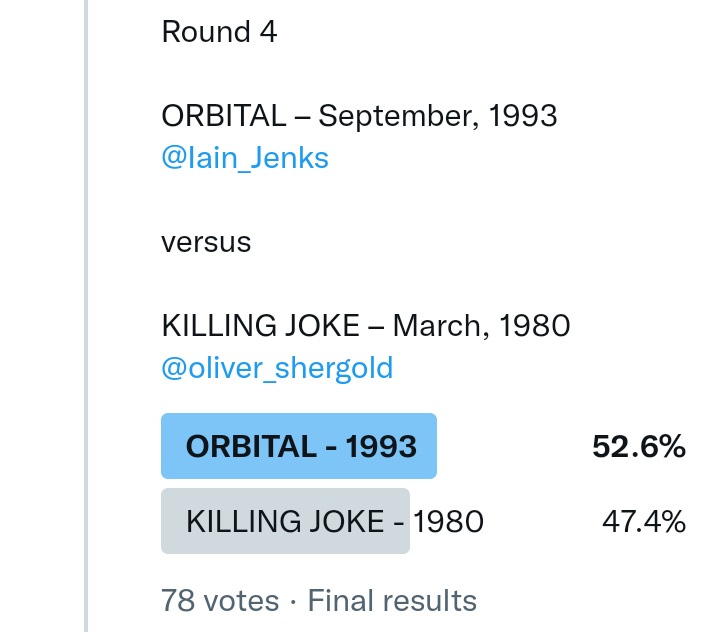Click the dot separator before Final results

[293, 601]
